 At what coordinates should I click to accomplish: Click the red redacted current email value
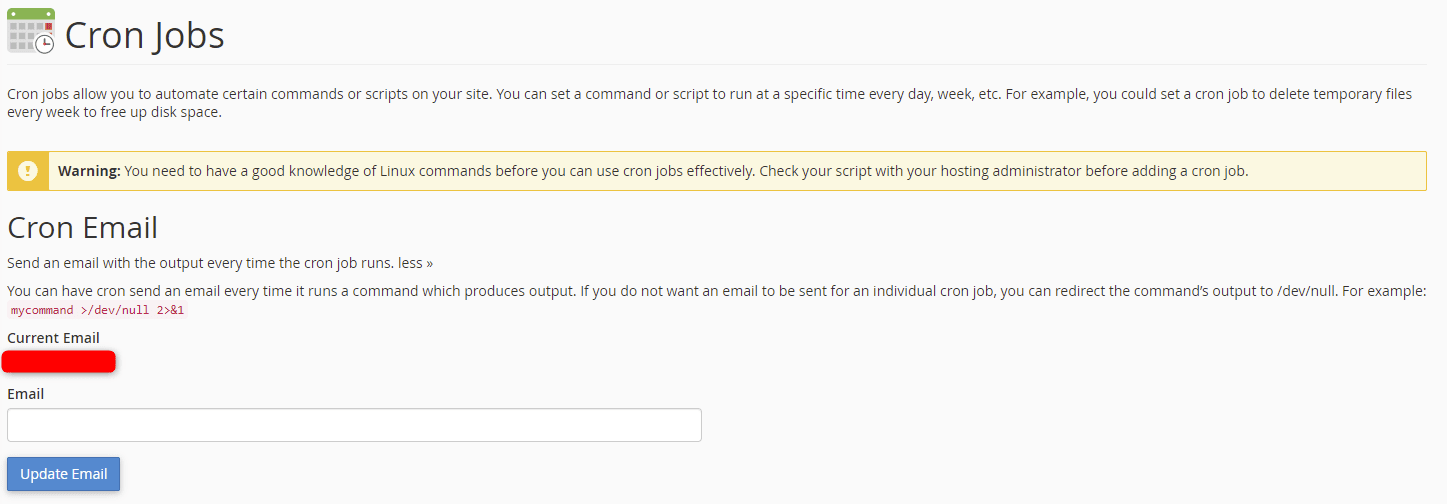(59, 361)
